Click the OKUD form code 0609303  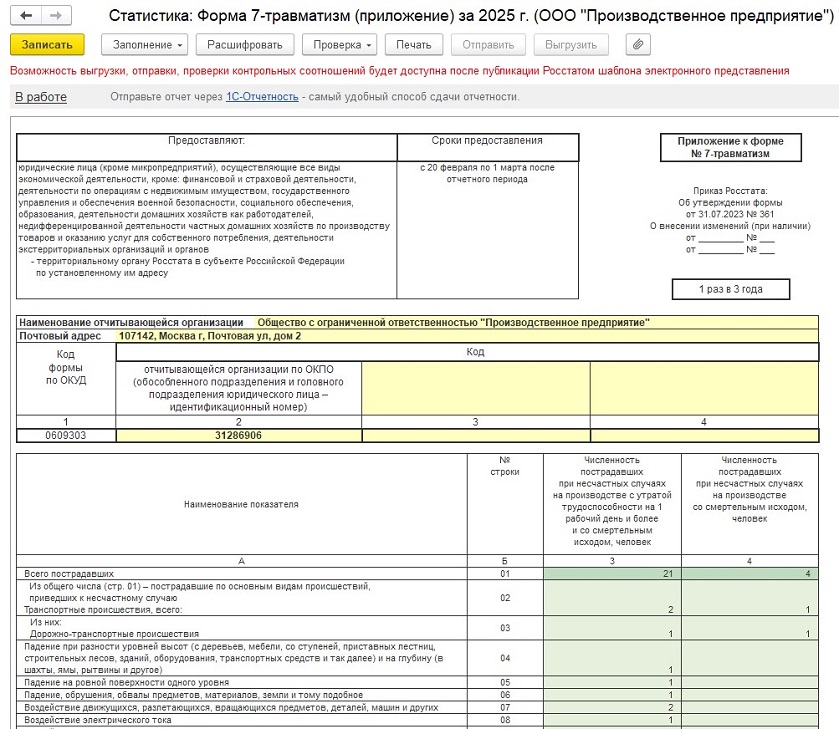pos(66,435)
